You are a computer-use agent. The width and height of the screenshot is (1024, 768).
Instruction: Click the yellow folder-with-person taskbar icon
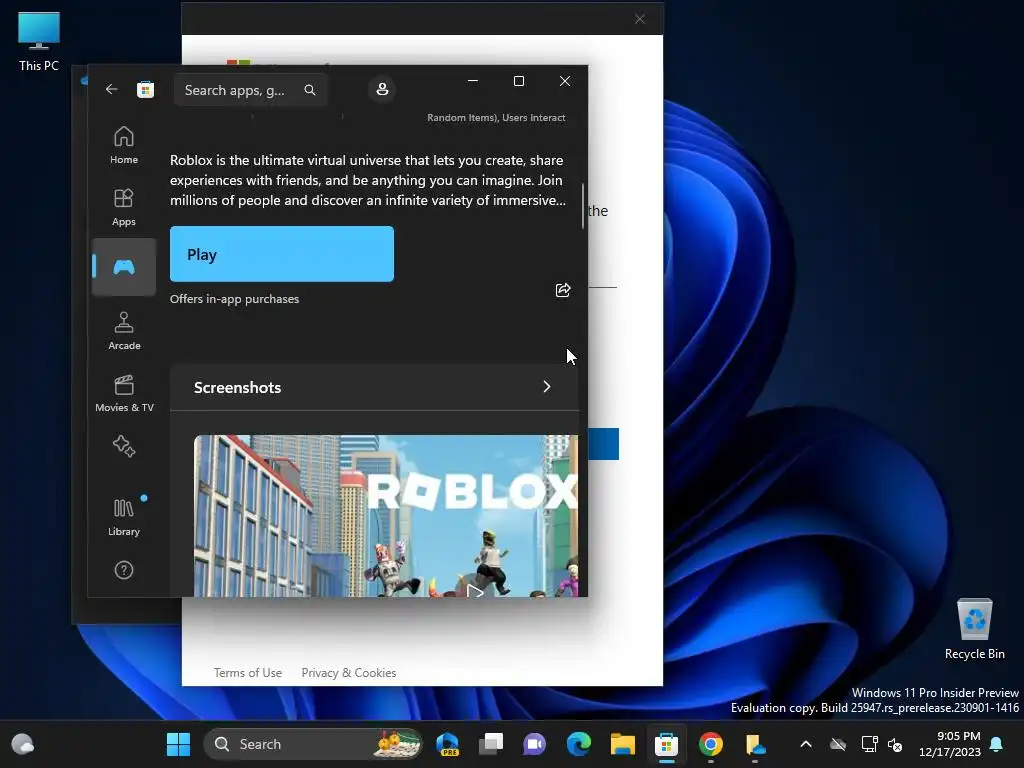point(755,744)
